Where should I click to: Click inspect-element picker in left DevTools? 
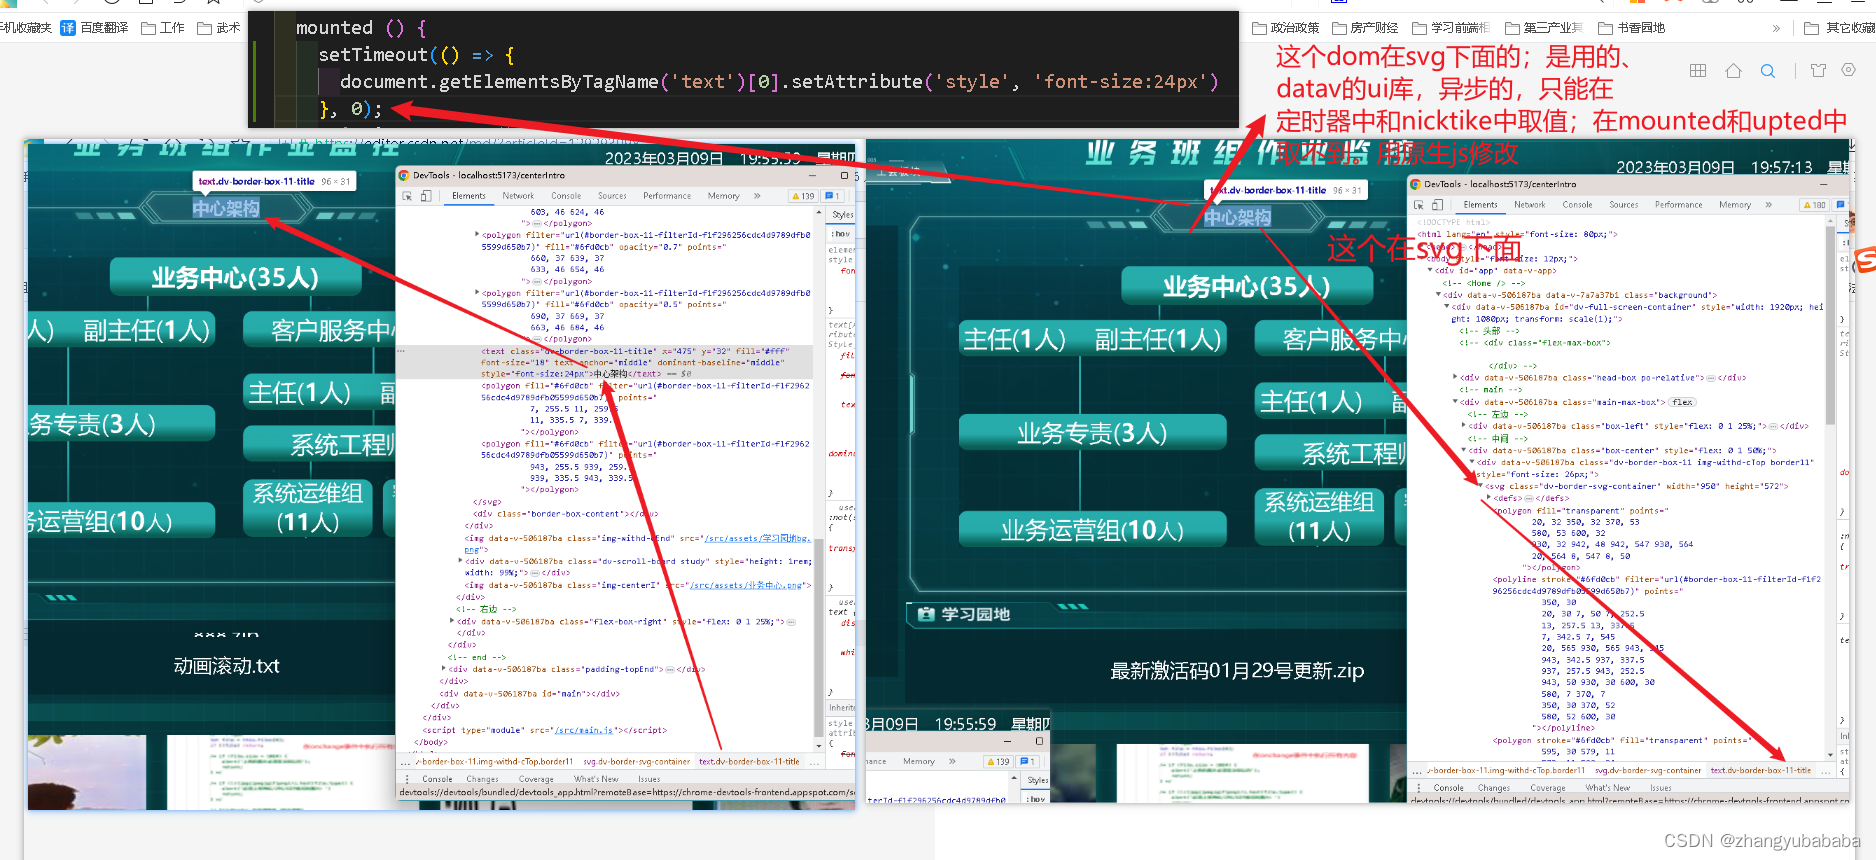tap(407, 196)
